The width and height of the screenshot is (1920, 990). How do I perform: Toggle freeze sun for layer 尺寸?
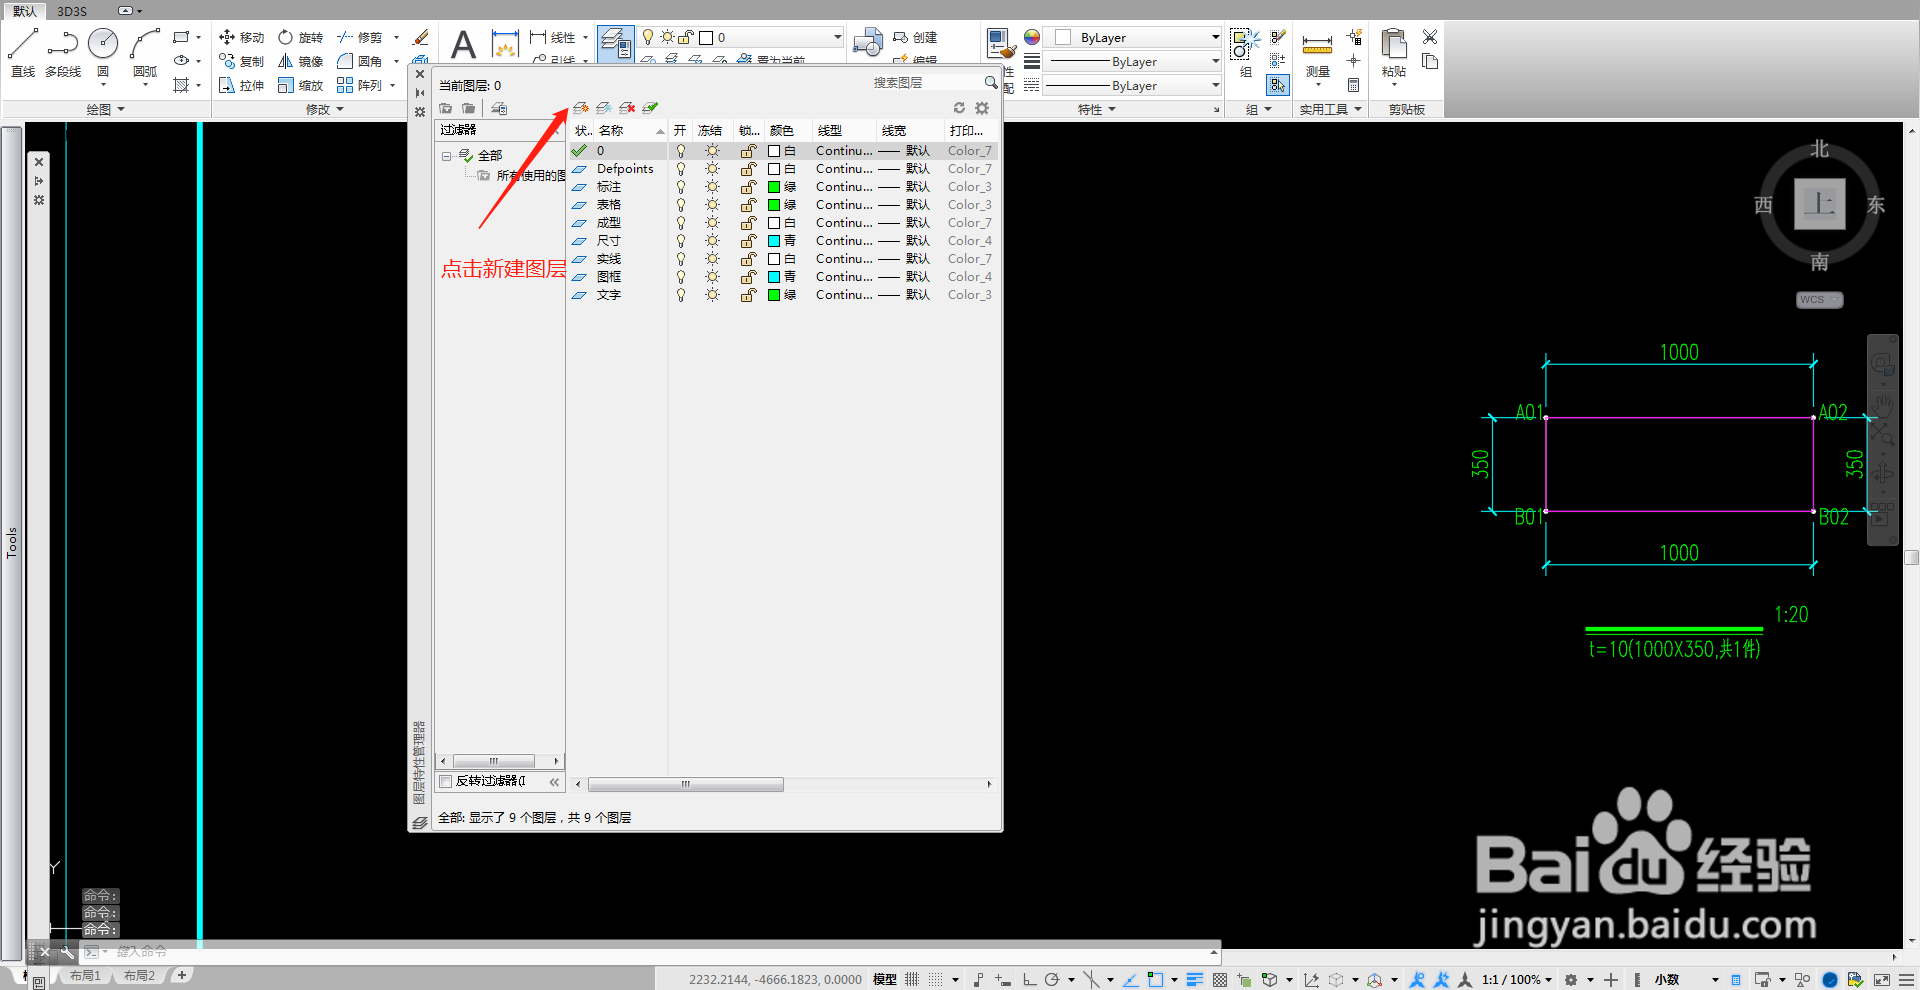coord(712,241)
